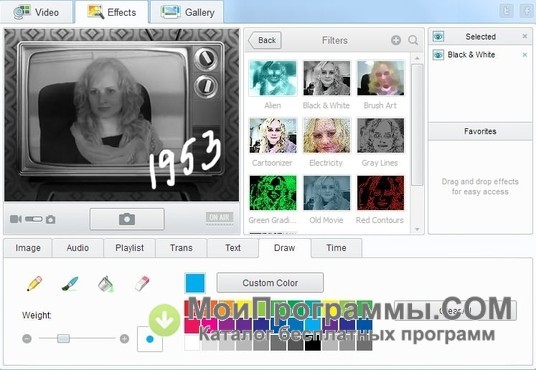Toggle visibility of Black & White effect
Image resolution: width=536 pixels, height=370 pixels.
click(438, 55)
